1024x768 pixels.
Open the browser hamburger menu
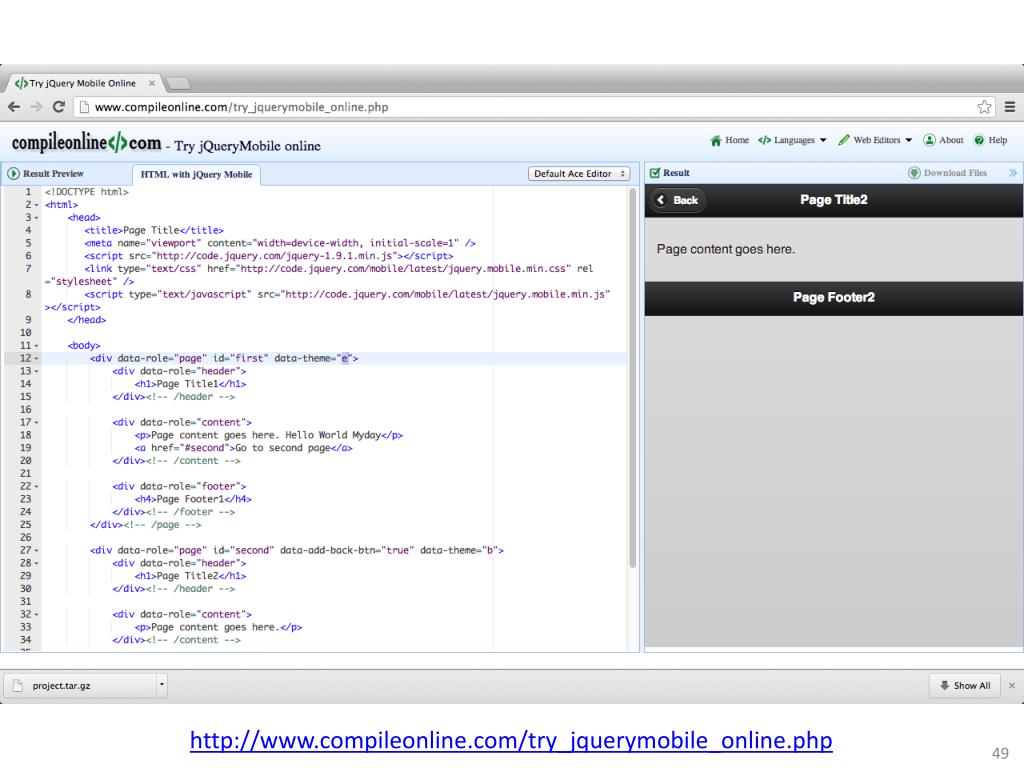[x=1010, y=107]
